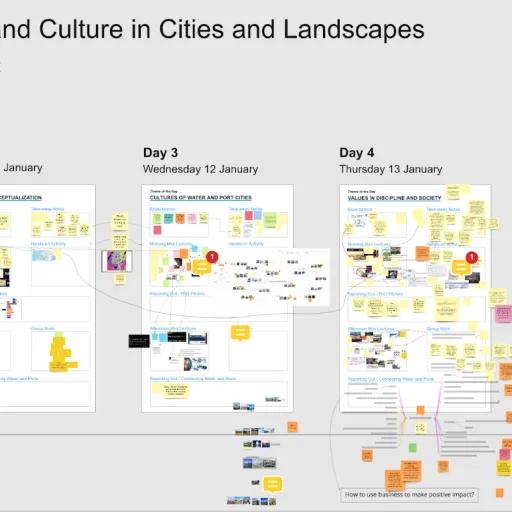512x512 pixels.
Task: Select the Day 4 heading
Action: [x=357, y=153]
